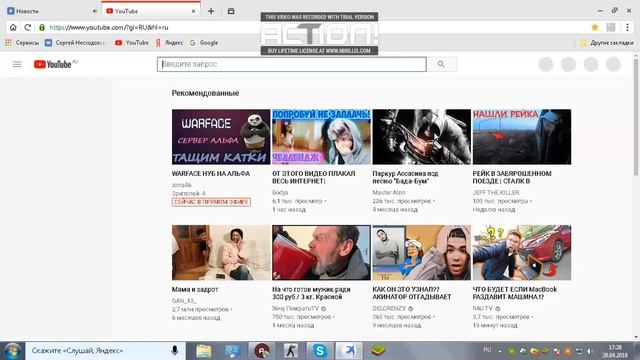640x360 pixels.
Task: Click the title "На что готов мужик ради 300 руб"
Action: click(x=311, y=293)
